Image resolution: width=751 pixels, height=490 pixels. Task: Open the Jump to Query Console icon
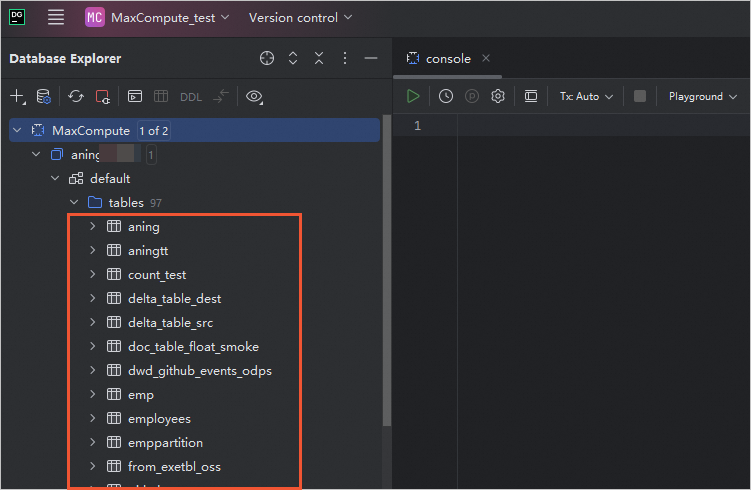135,96
